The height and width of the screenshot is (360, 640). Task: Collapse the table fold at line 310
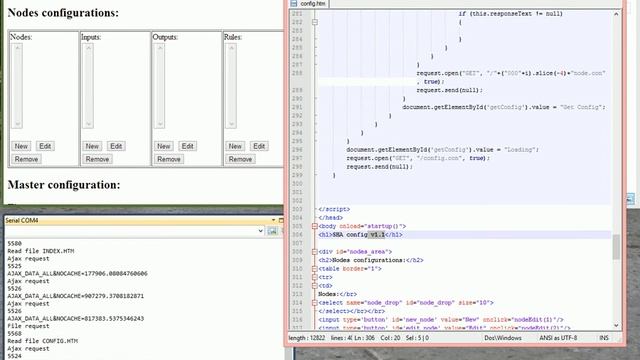point(315,269)
